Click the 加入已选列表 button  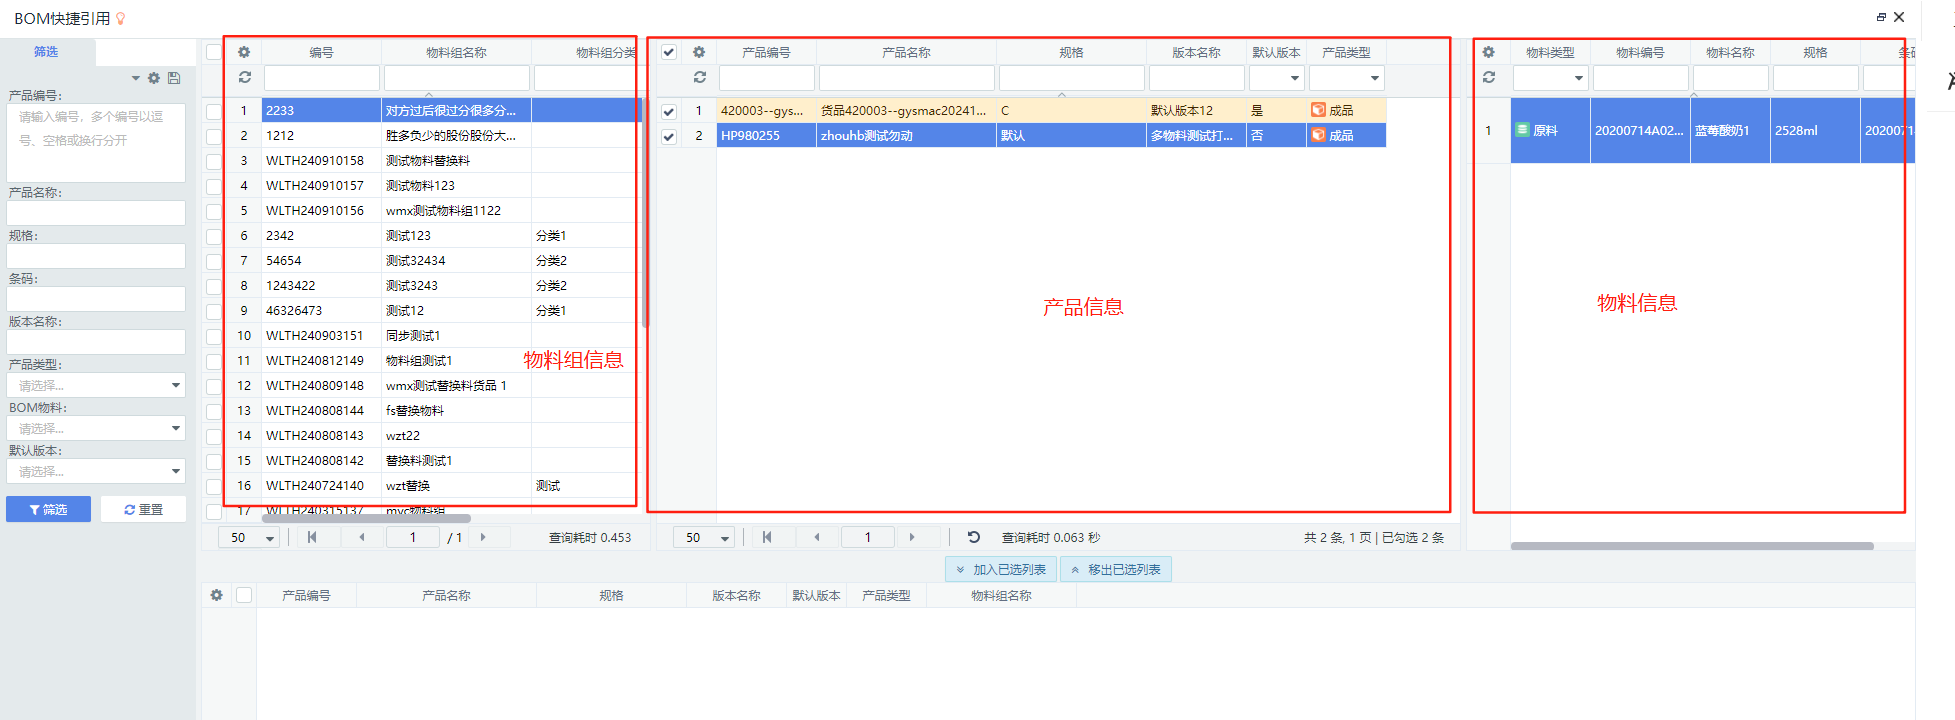coord(1000,569)
